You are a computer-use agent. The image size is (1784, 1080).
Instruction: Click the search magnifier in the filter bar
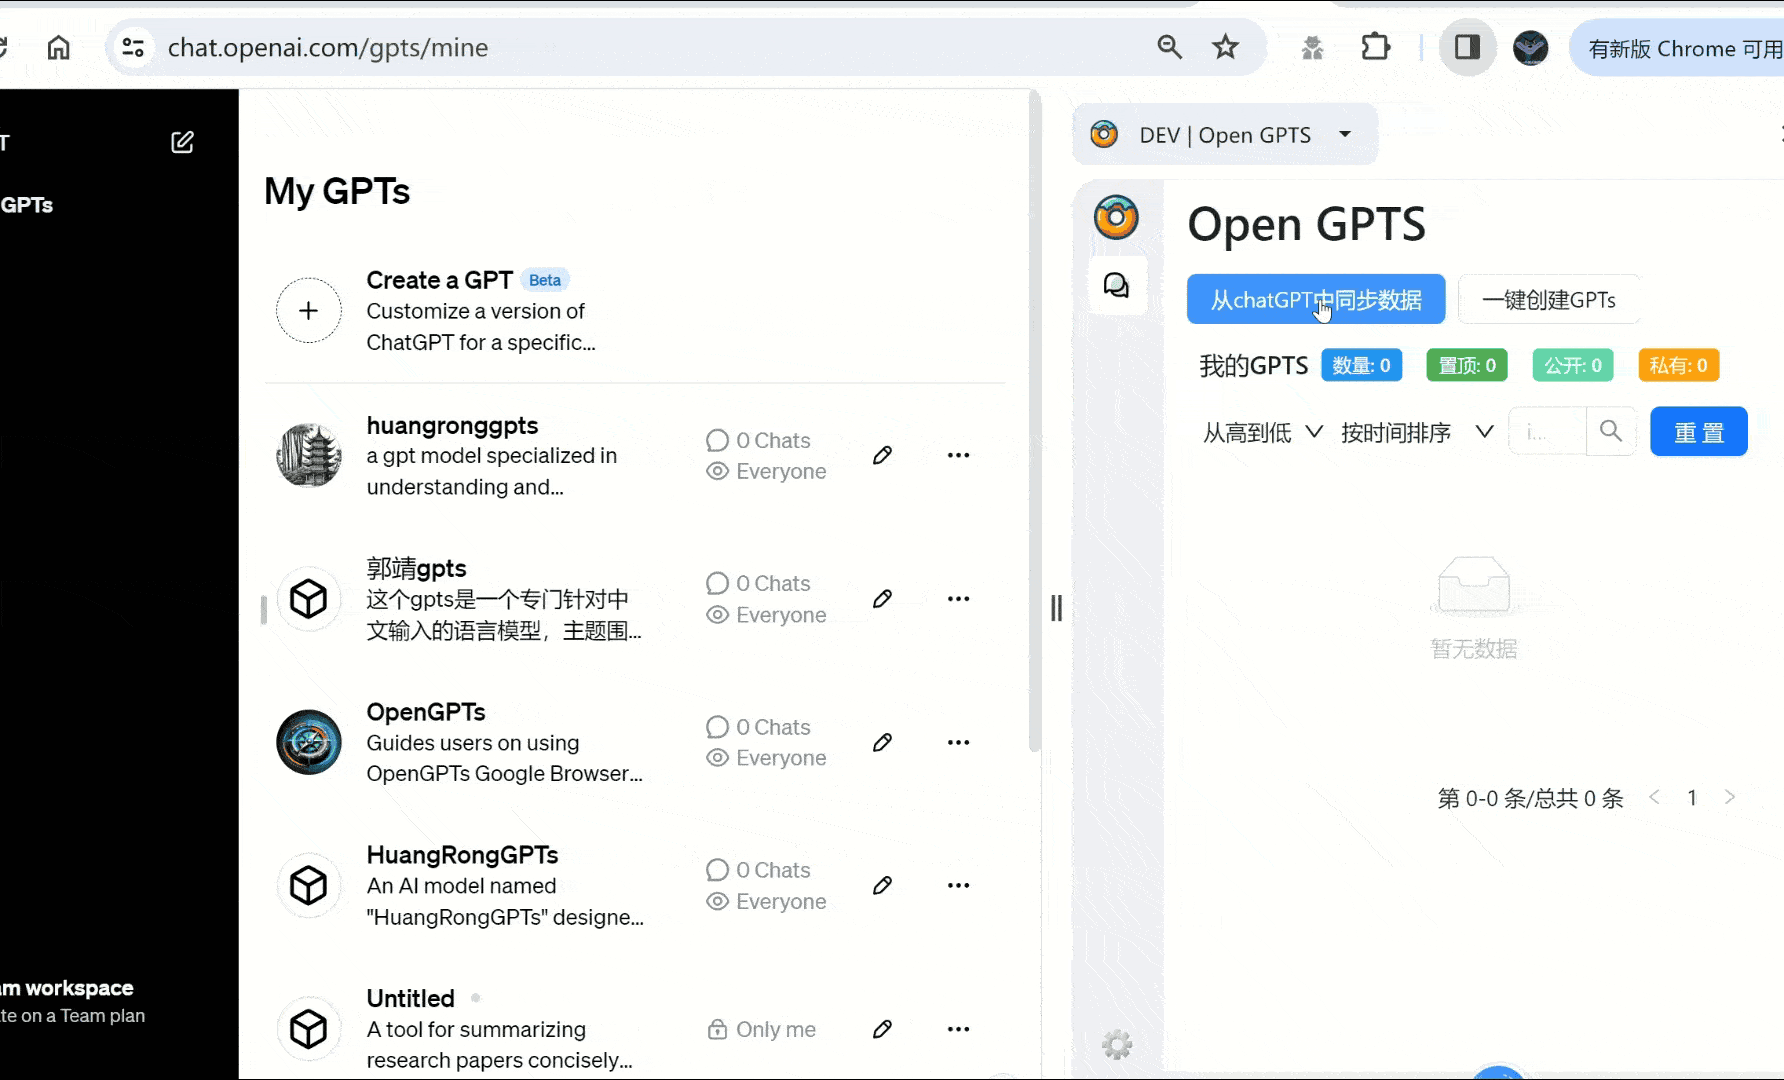point(1610,431)
